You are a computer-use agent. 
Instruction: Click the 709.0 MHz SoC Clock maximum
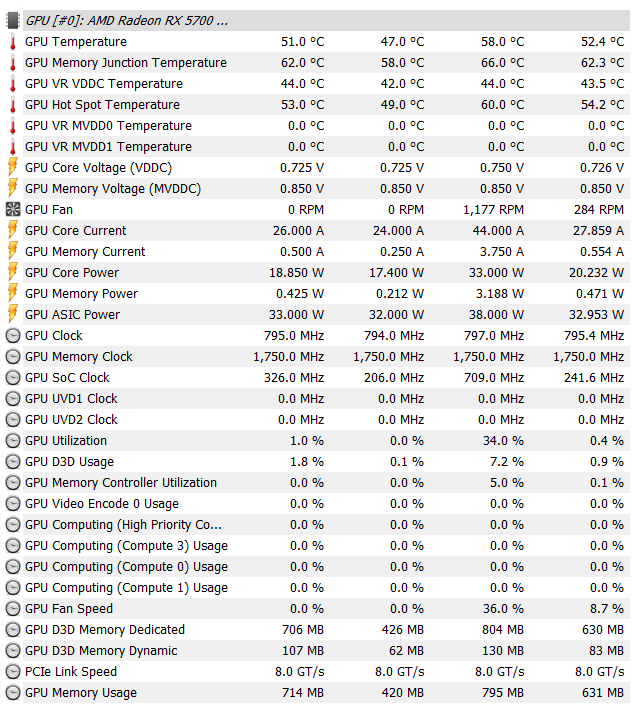point(494,378)
